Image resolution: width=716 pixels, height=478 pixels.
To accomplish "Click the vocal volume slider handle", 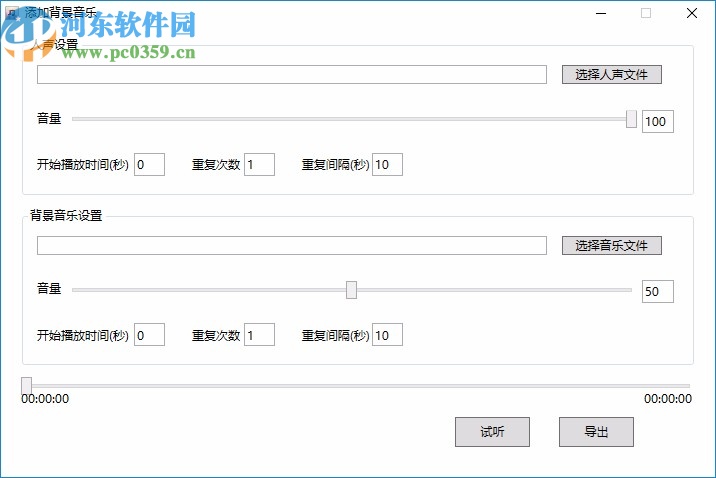I will [631, 119].
